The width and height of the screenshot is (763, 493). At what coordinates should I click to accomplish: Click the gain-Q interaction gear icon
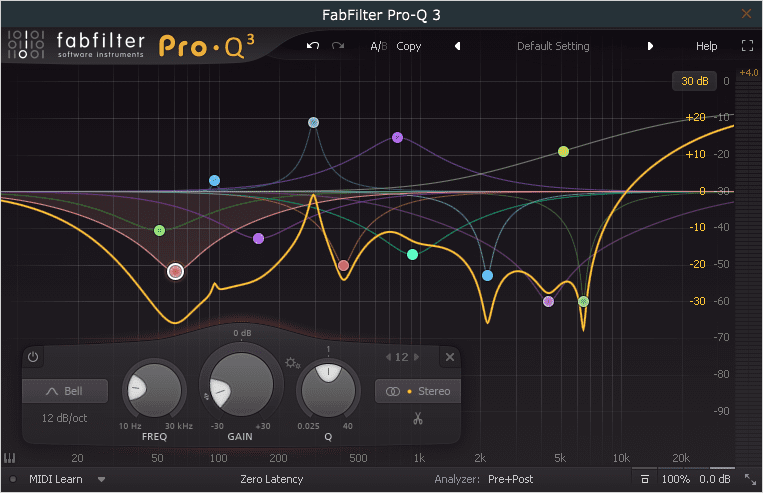click(291, 363)
